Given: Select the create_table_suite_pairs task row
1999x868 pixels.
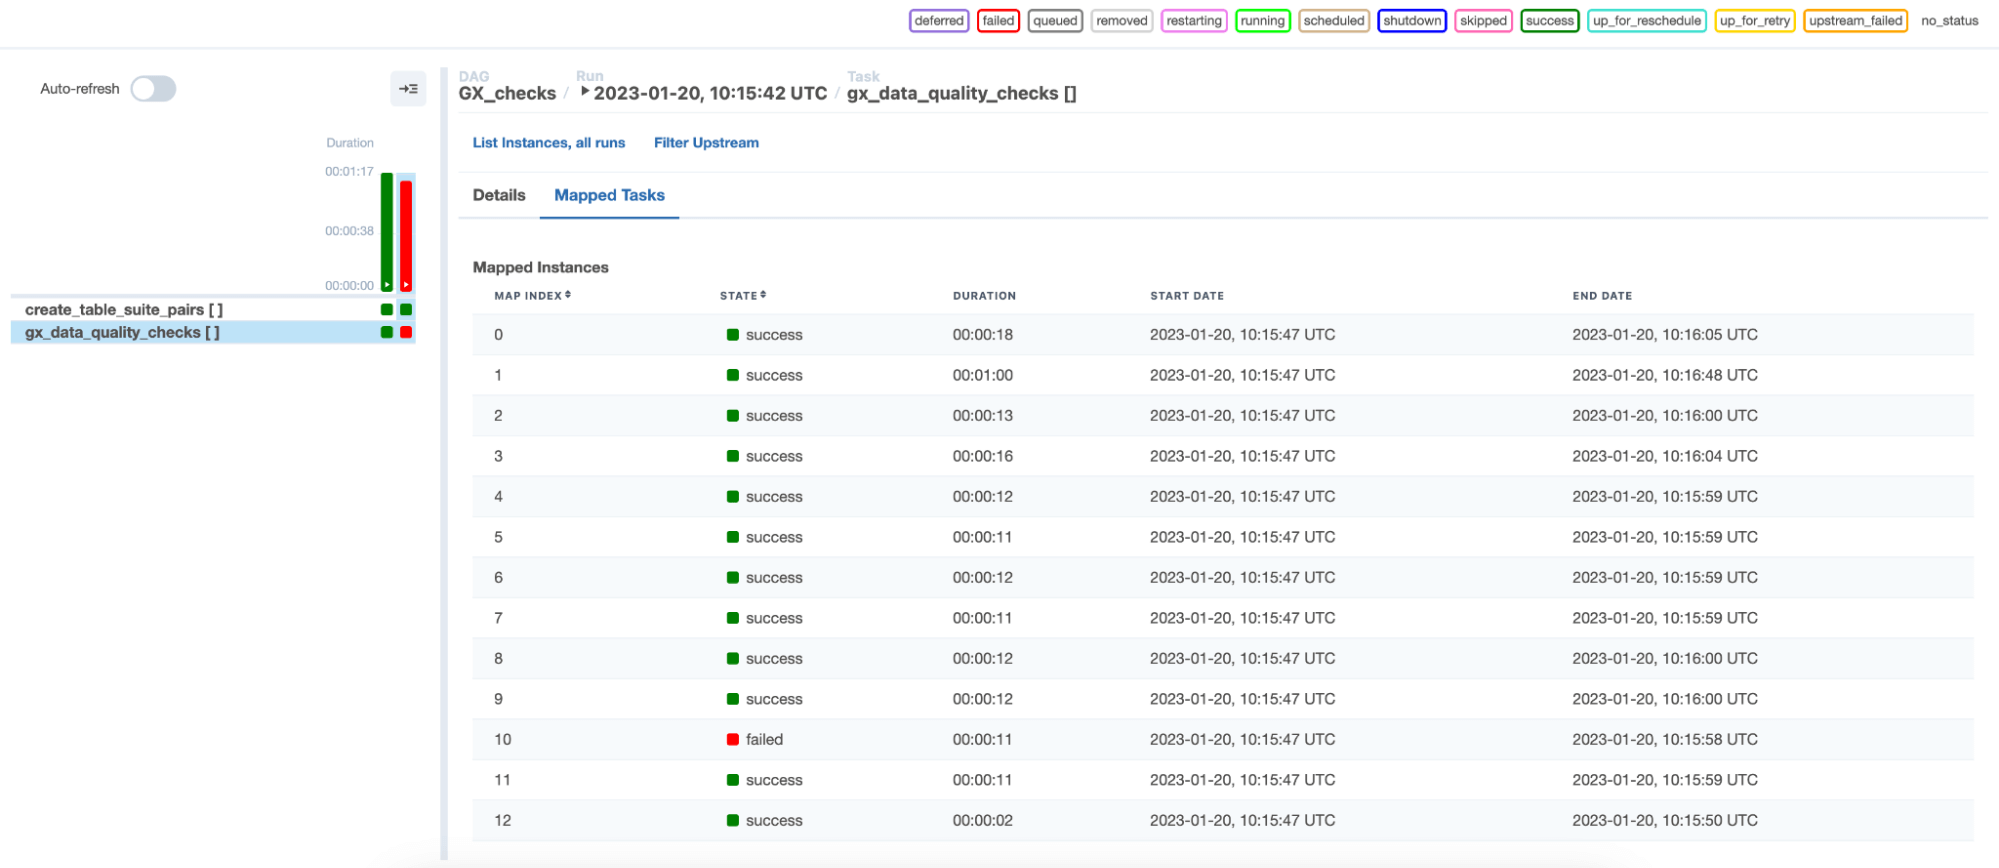Looking at the screenshot, I should coord(124,310).
